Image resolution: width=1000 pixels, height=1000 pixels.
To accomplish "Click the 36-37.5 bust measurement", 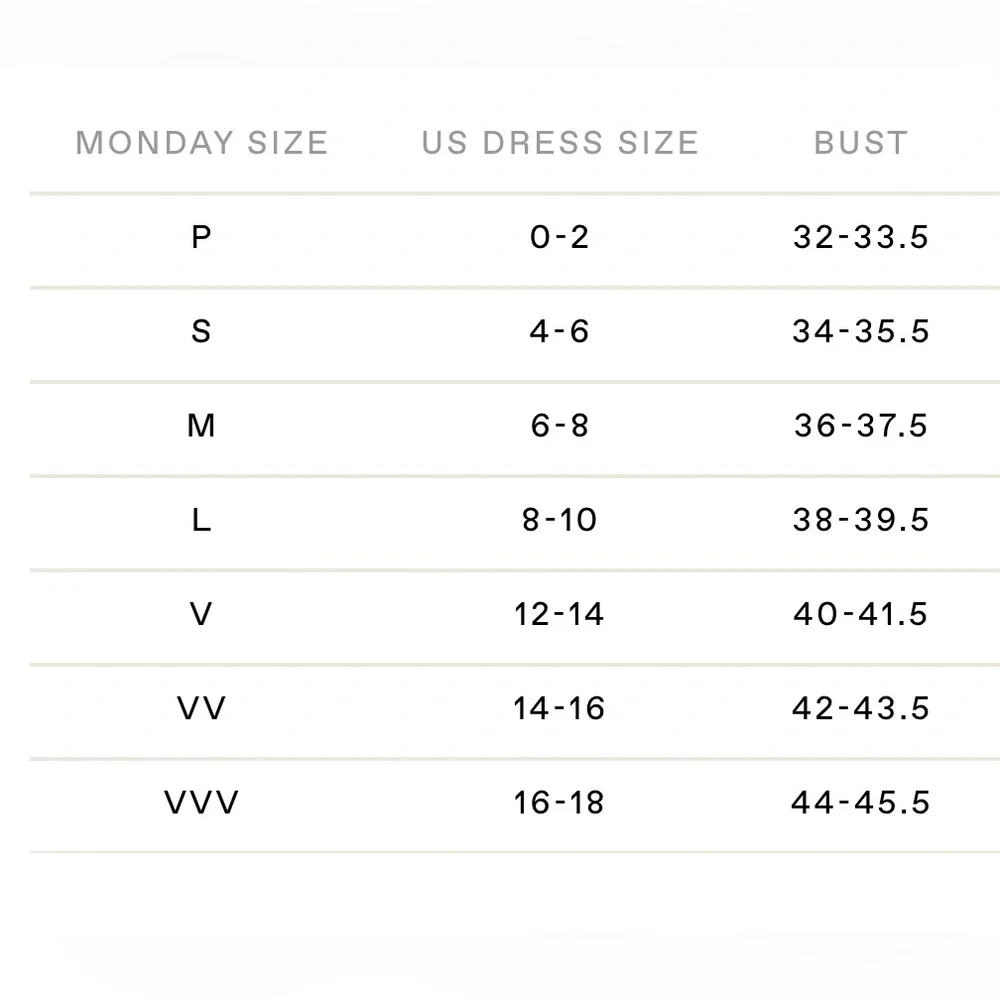I will pyautogui.click(x=861, y=425).
